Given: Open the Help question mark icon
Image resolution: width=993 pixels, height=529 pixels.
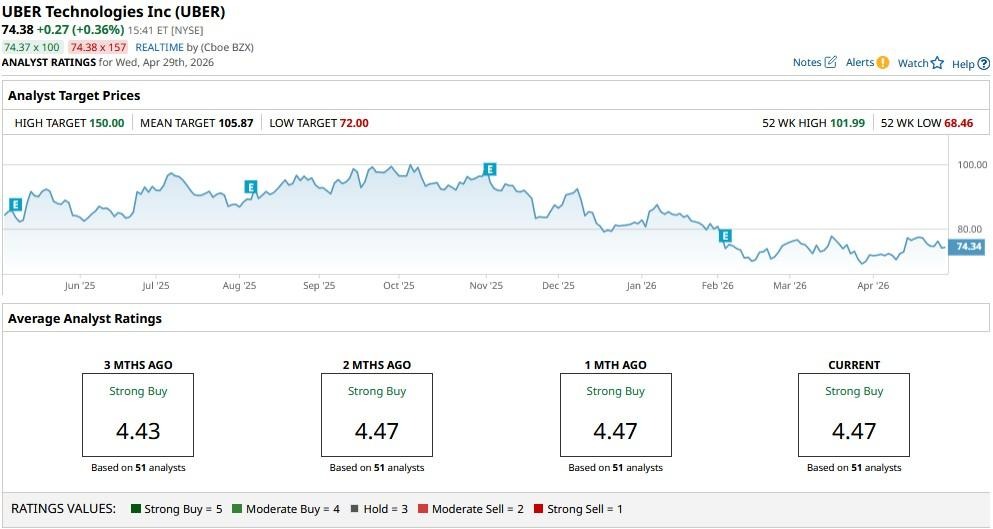Looking at the screenshot, I should 984,63.
